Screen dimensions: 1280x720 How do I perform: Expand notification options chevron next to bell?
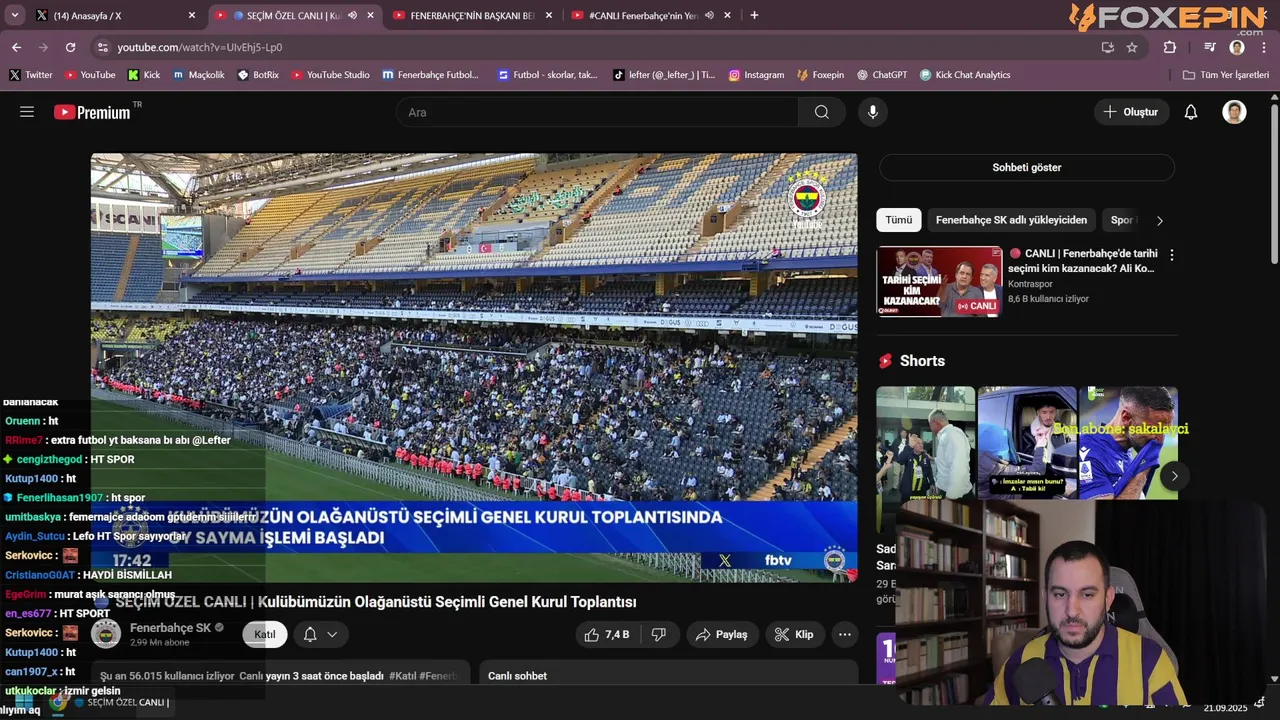pos(332,634)
